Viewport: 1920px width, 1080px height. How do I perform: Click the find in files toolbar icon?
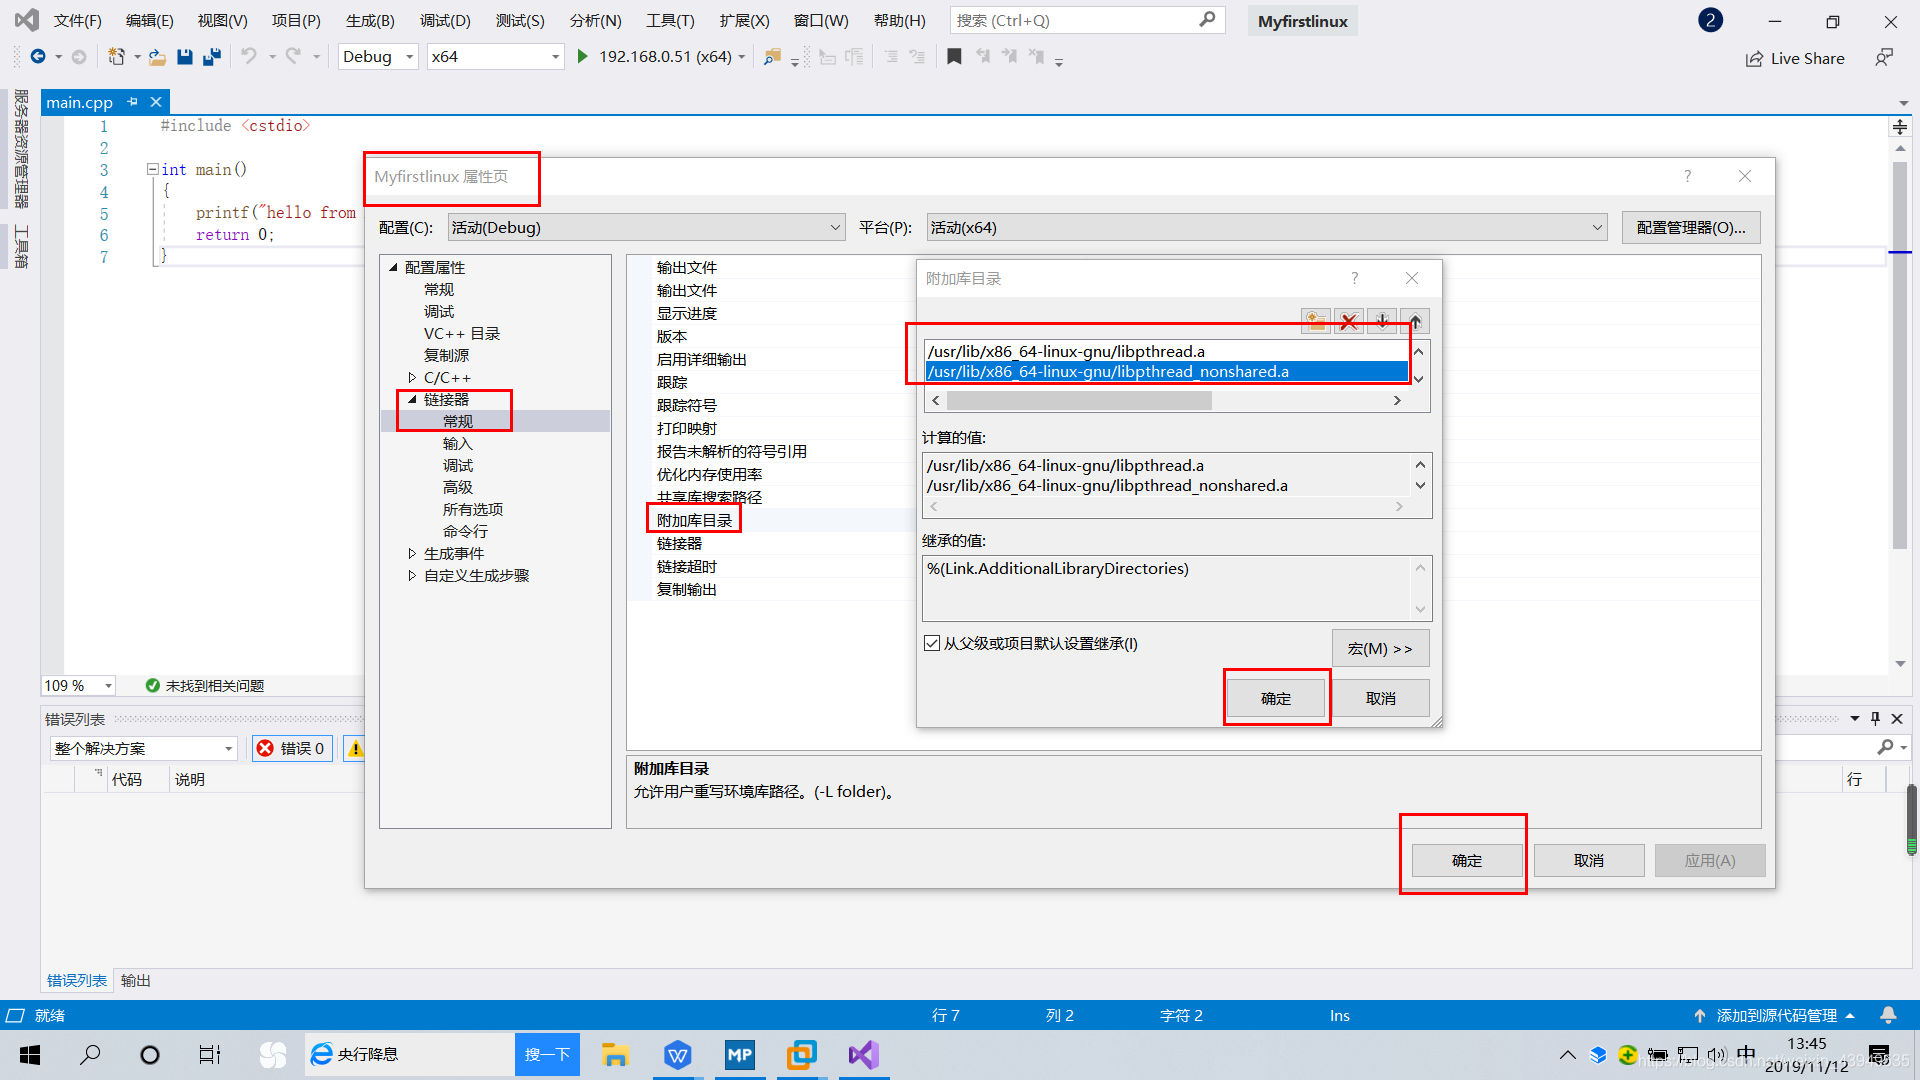(x=772, y=57)
